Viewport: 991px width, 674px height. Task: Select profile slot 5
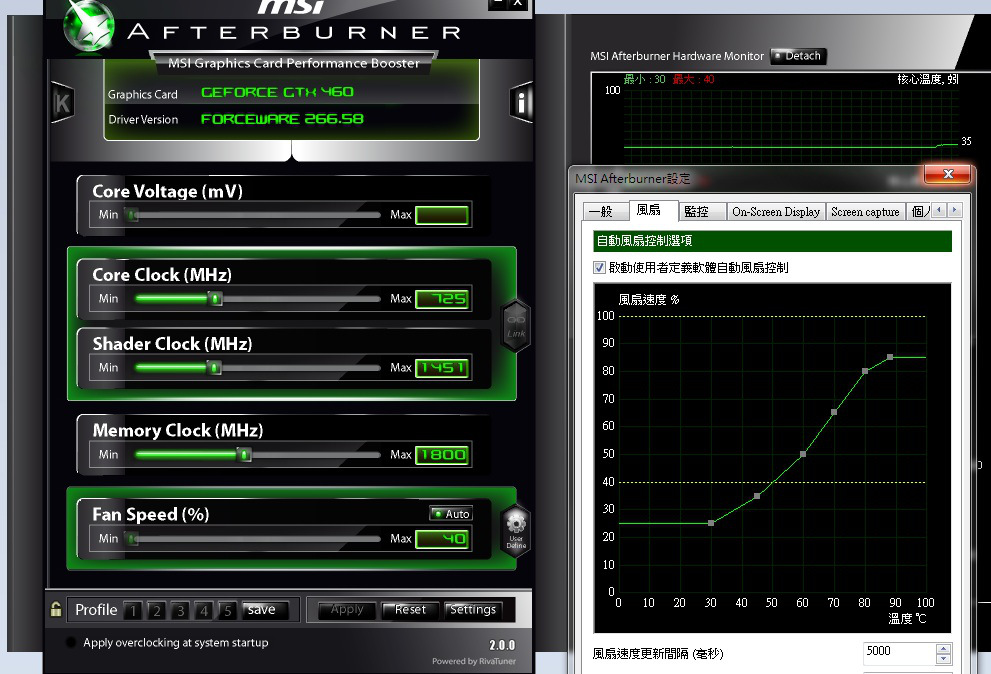pyautogui.click(x=228, y=610)
